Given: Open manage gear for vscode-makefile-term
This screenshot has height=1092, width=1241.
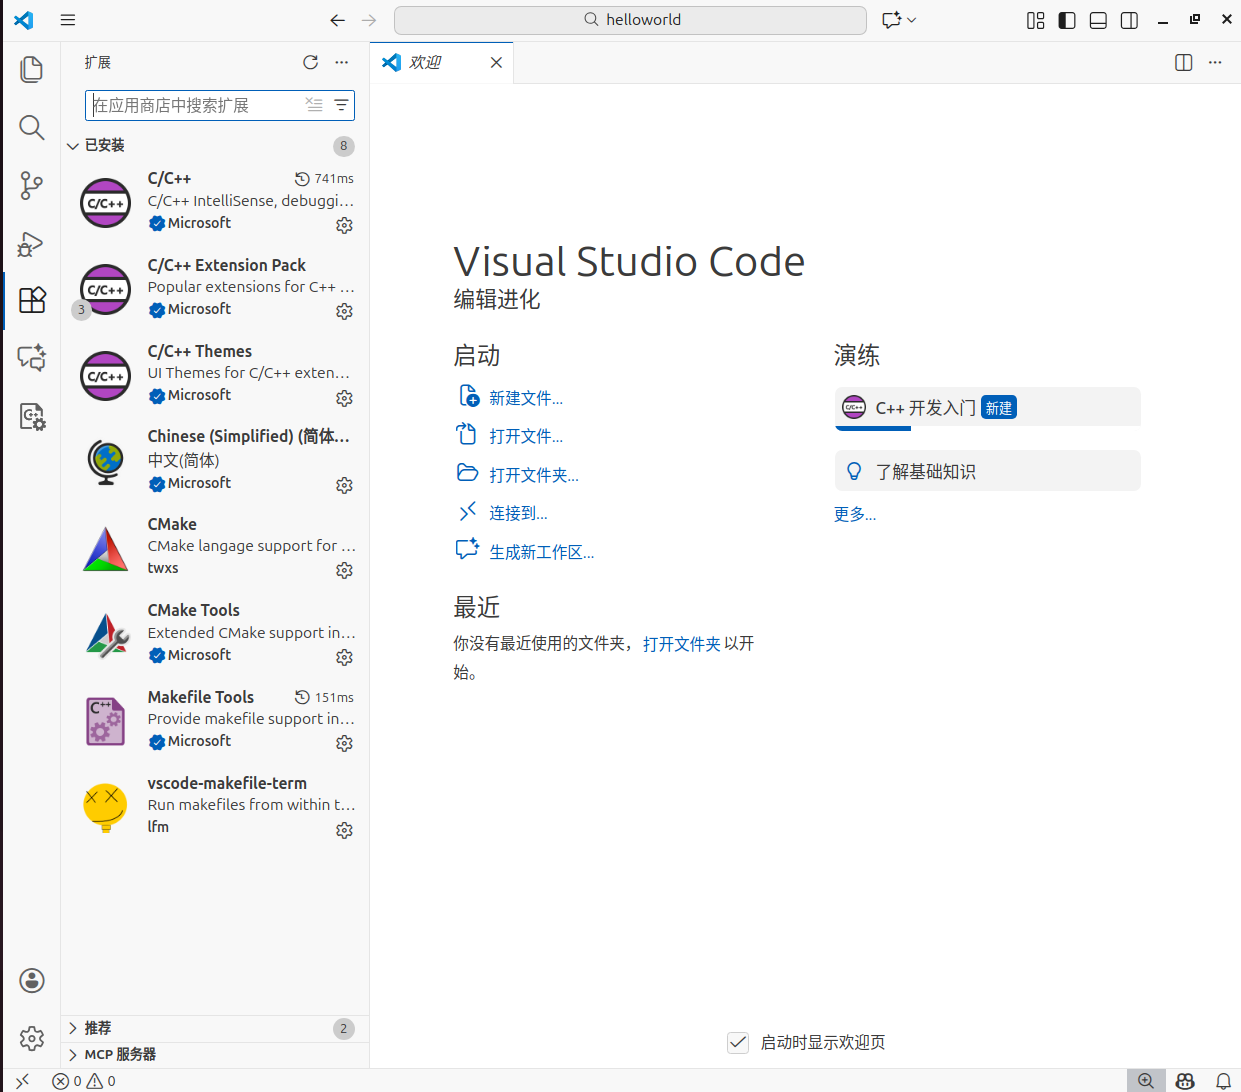Looking at the screenshot, I should (x=344, y=830).
